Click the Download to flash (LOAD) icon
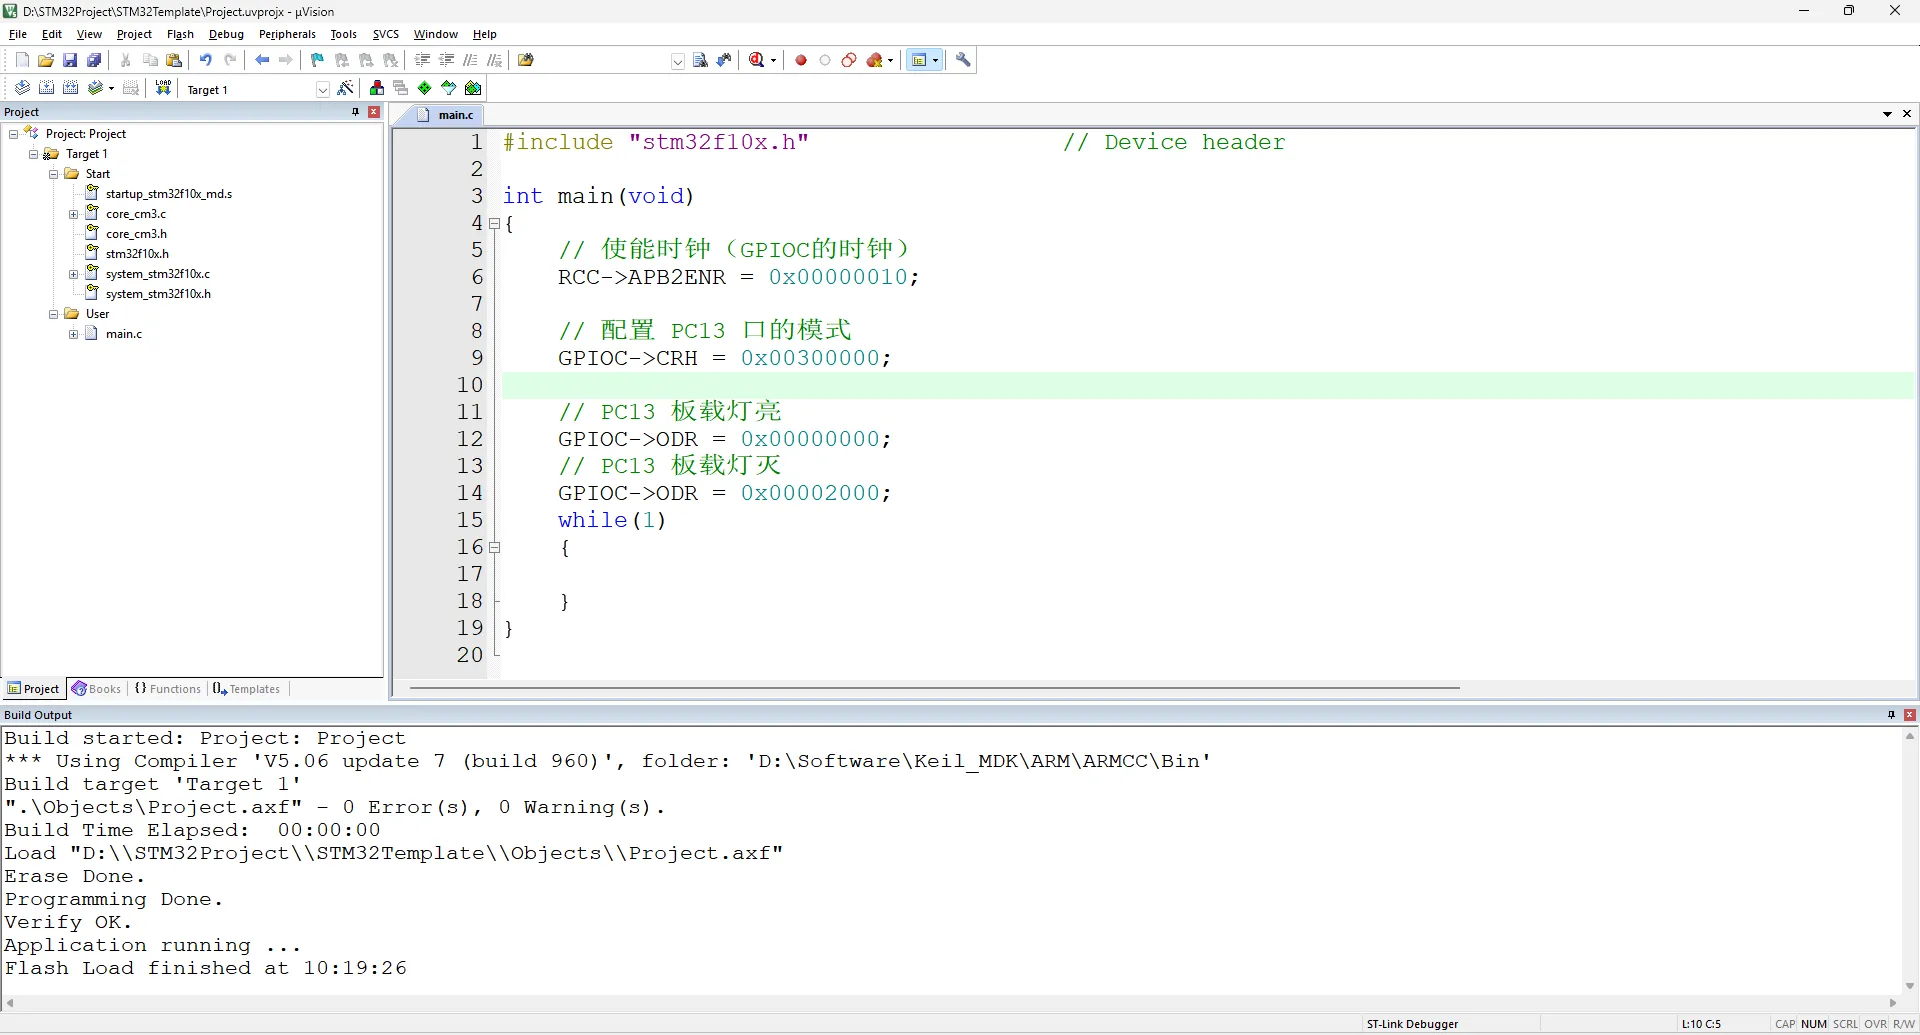 tap(163, 88)
